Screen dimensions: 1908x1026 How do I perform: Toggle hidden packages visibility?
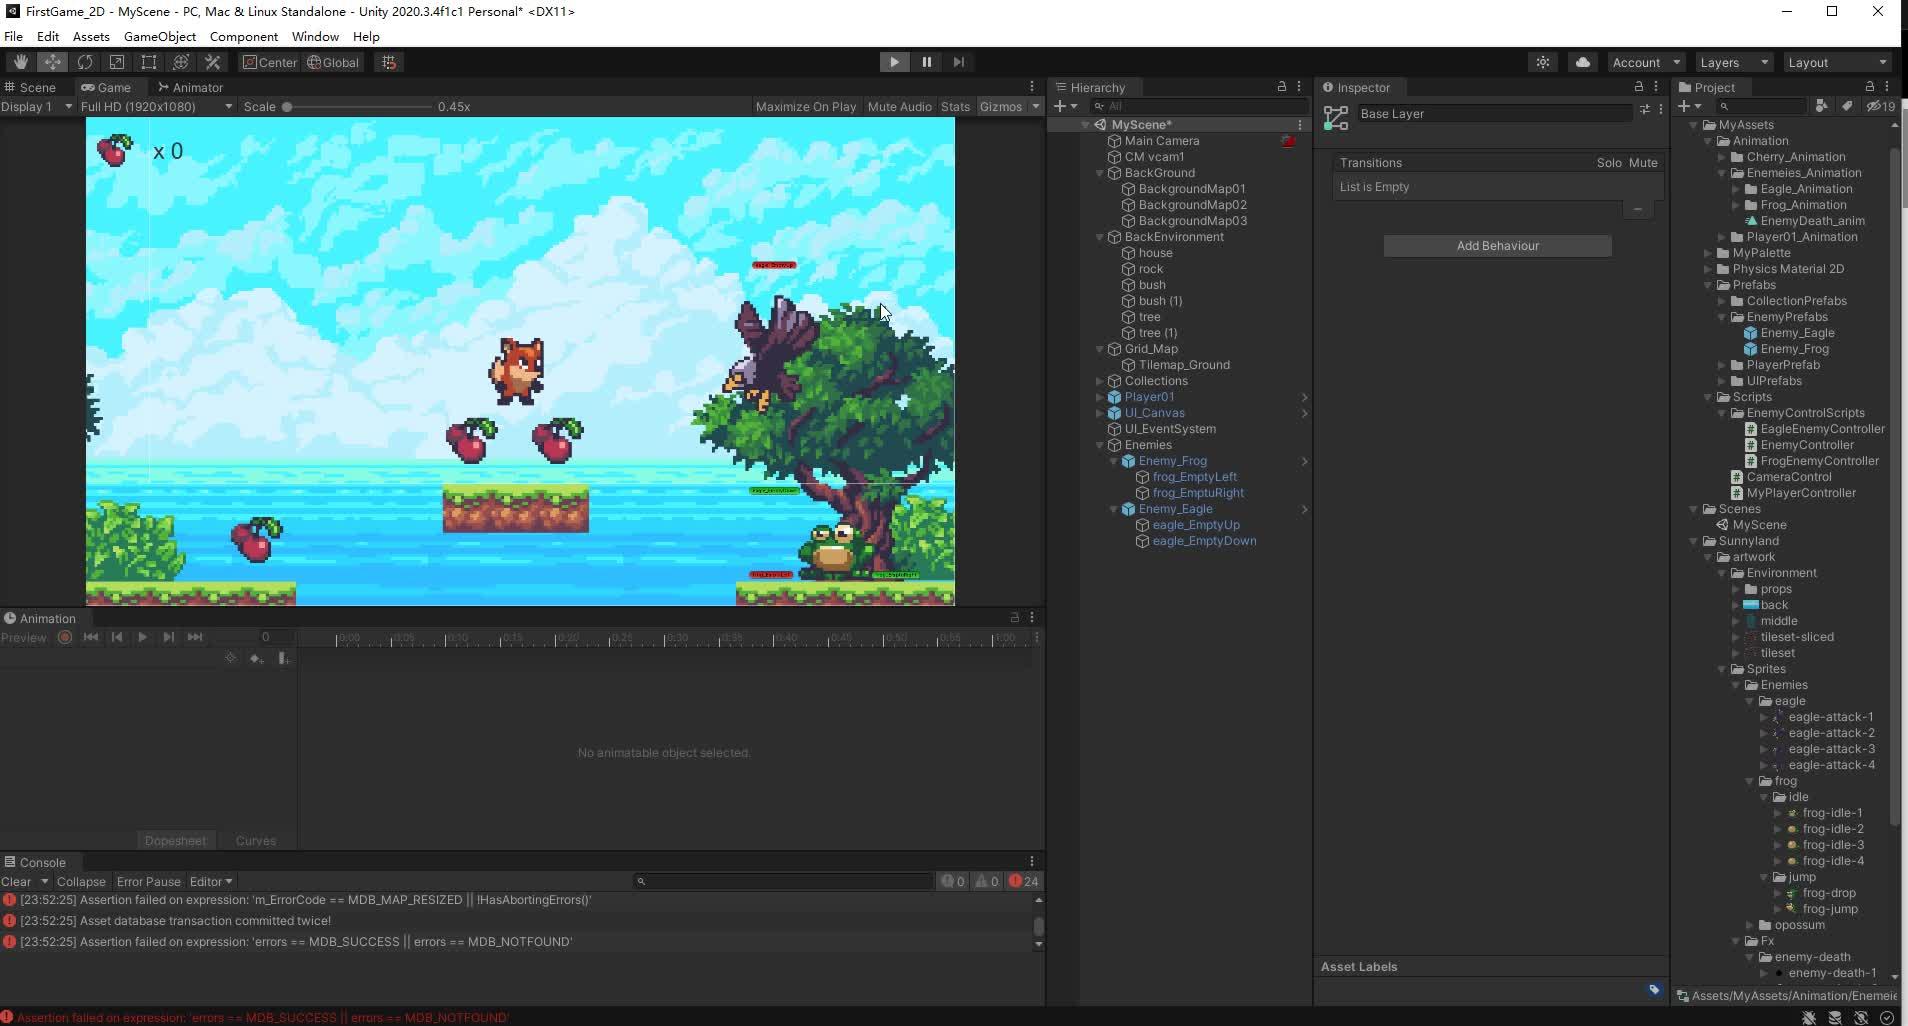[1880, 106]
